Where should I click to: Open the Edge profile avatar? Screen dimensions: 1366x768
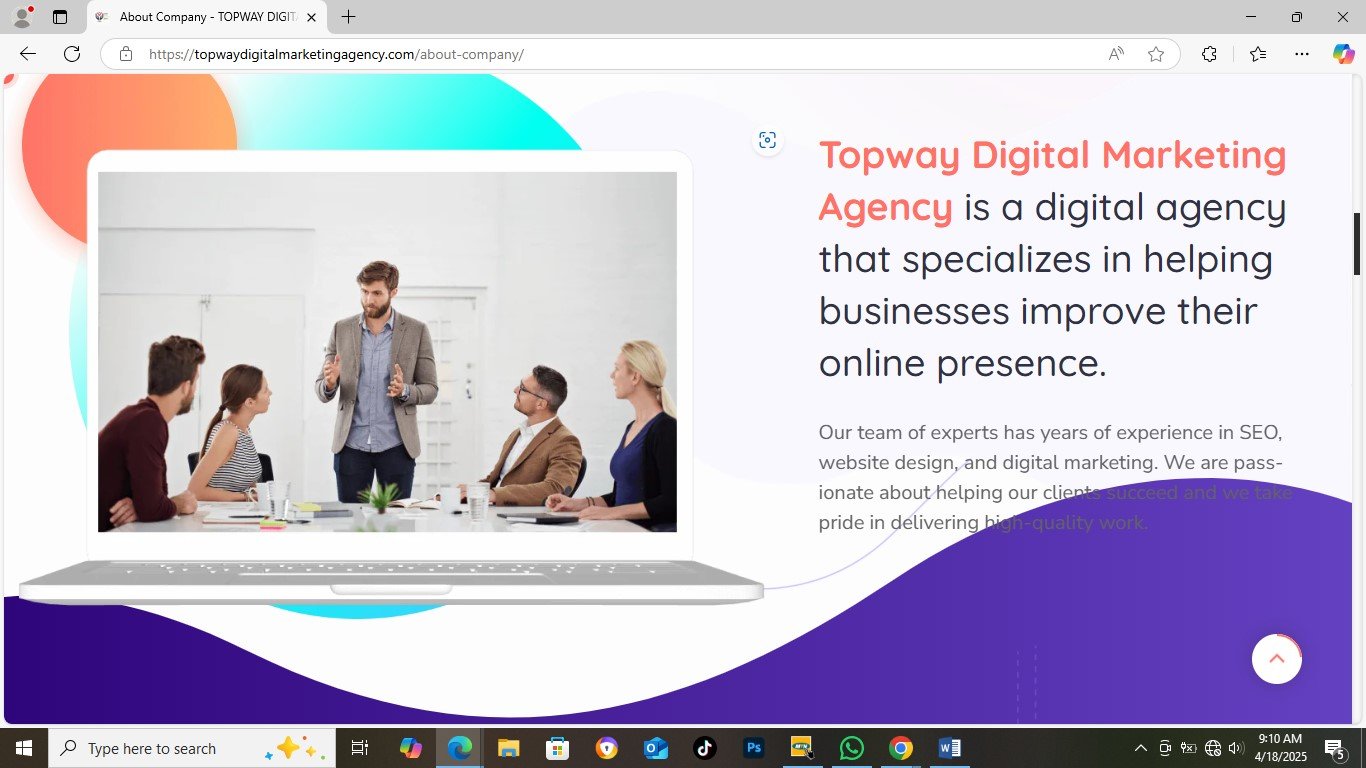[x=22, y=17]
